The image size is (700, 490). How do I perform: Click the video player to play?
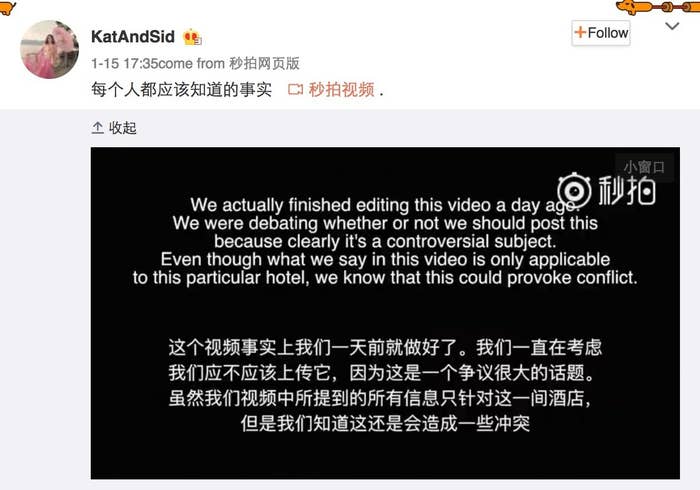(385, 313)
